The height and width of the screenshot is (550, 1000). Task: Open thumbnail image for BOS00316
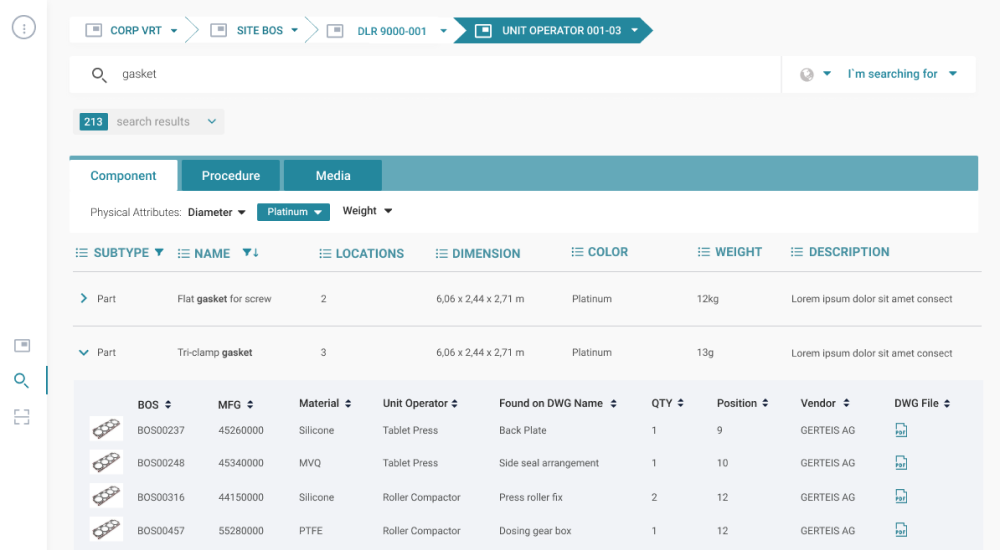(107, 496)
